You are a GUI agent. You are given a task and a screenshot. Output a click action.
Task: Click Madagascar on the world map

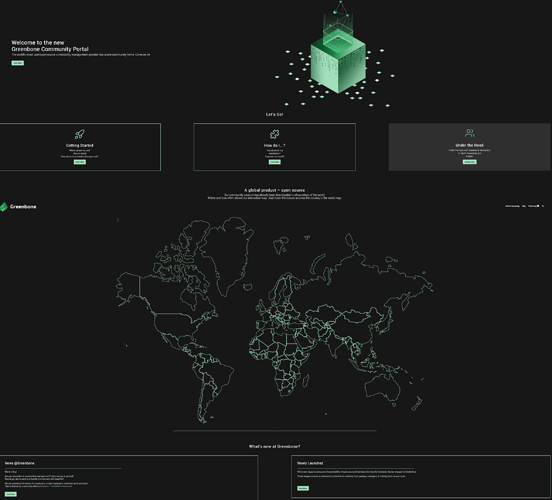coord(306,381)
